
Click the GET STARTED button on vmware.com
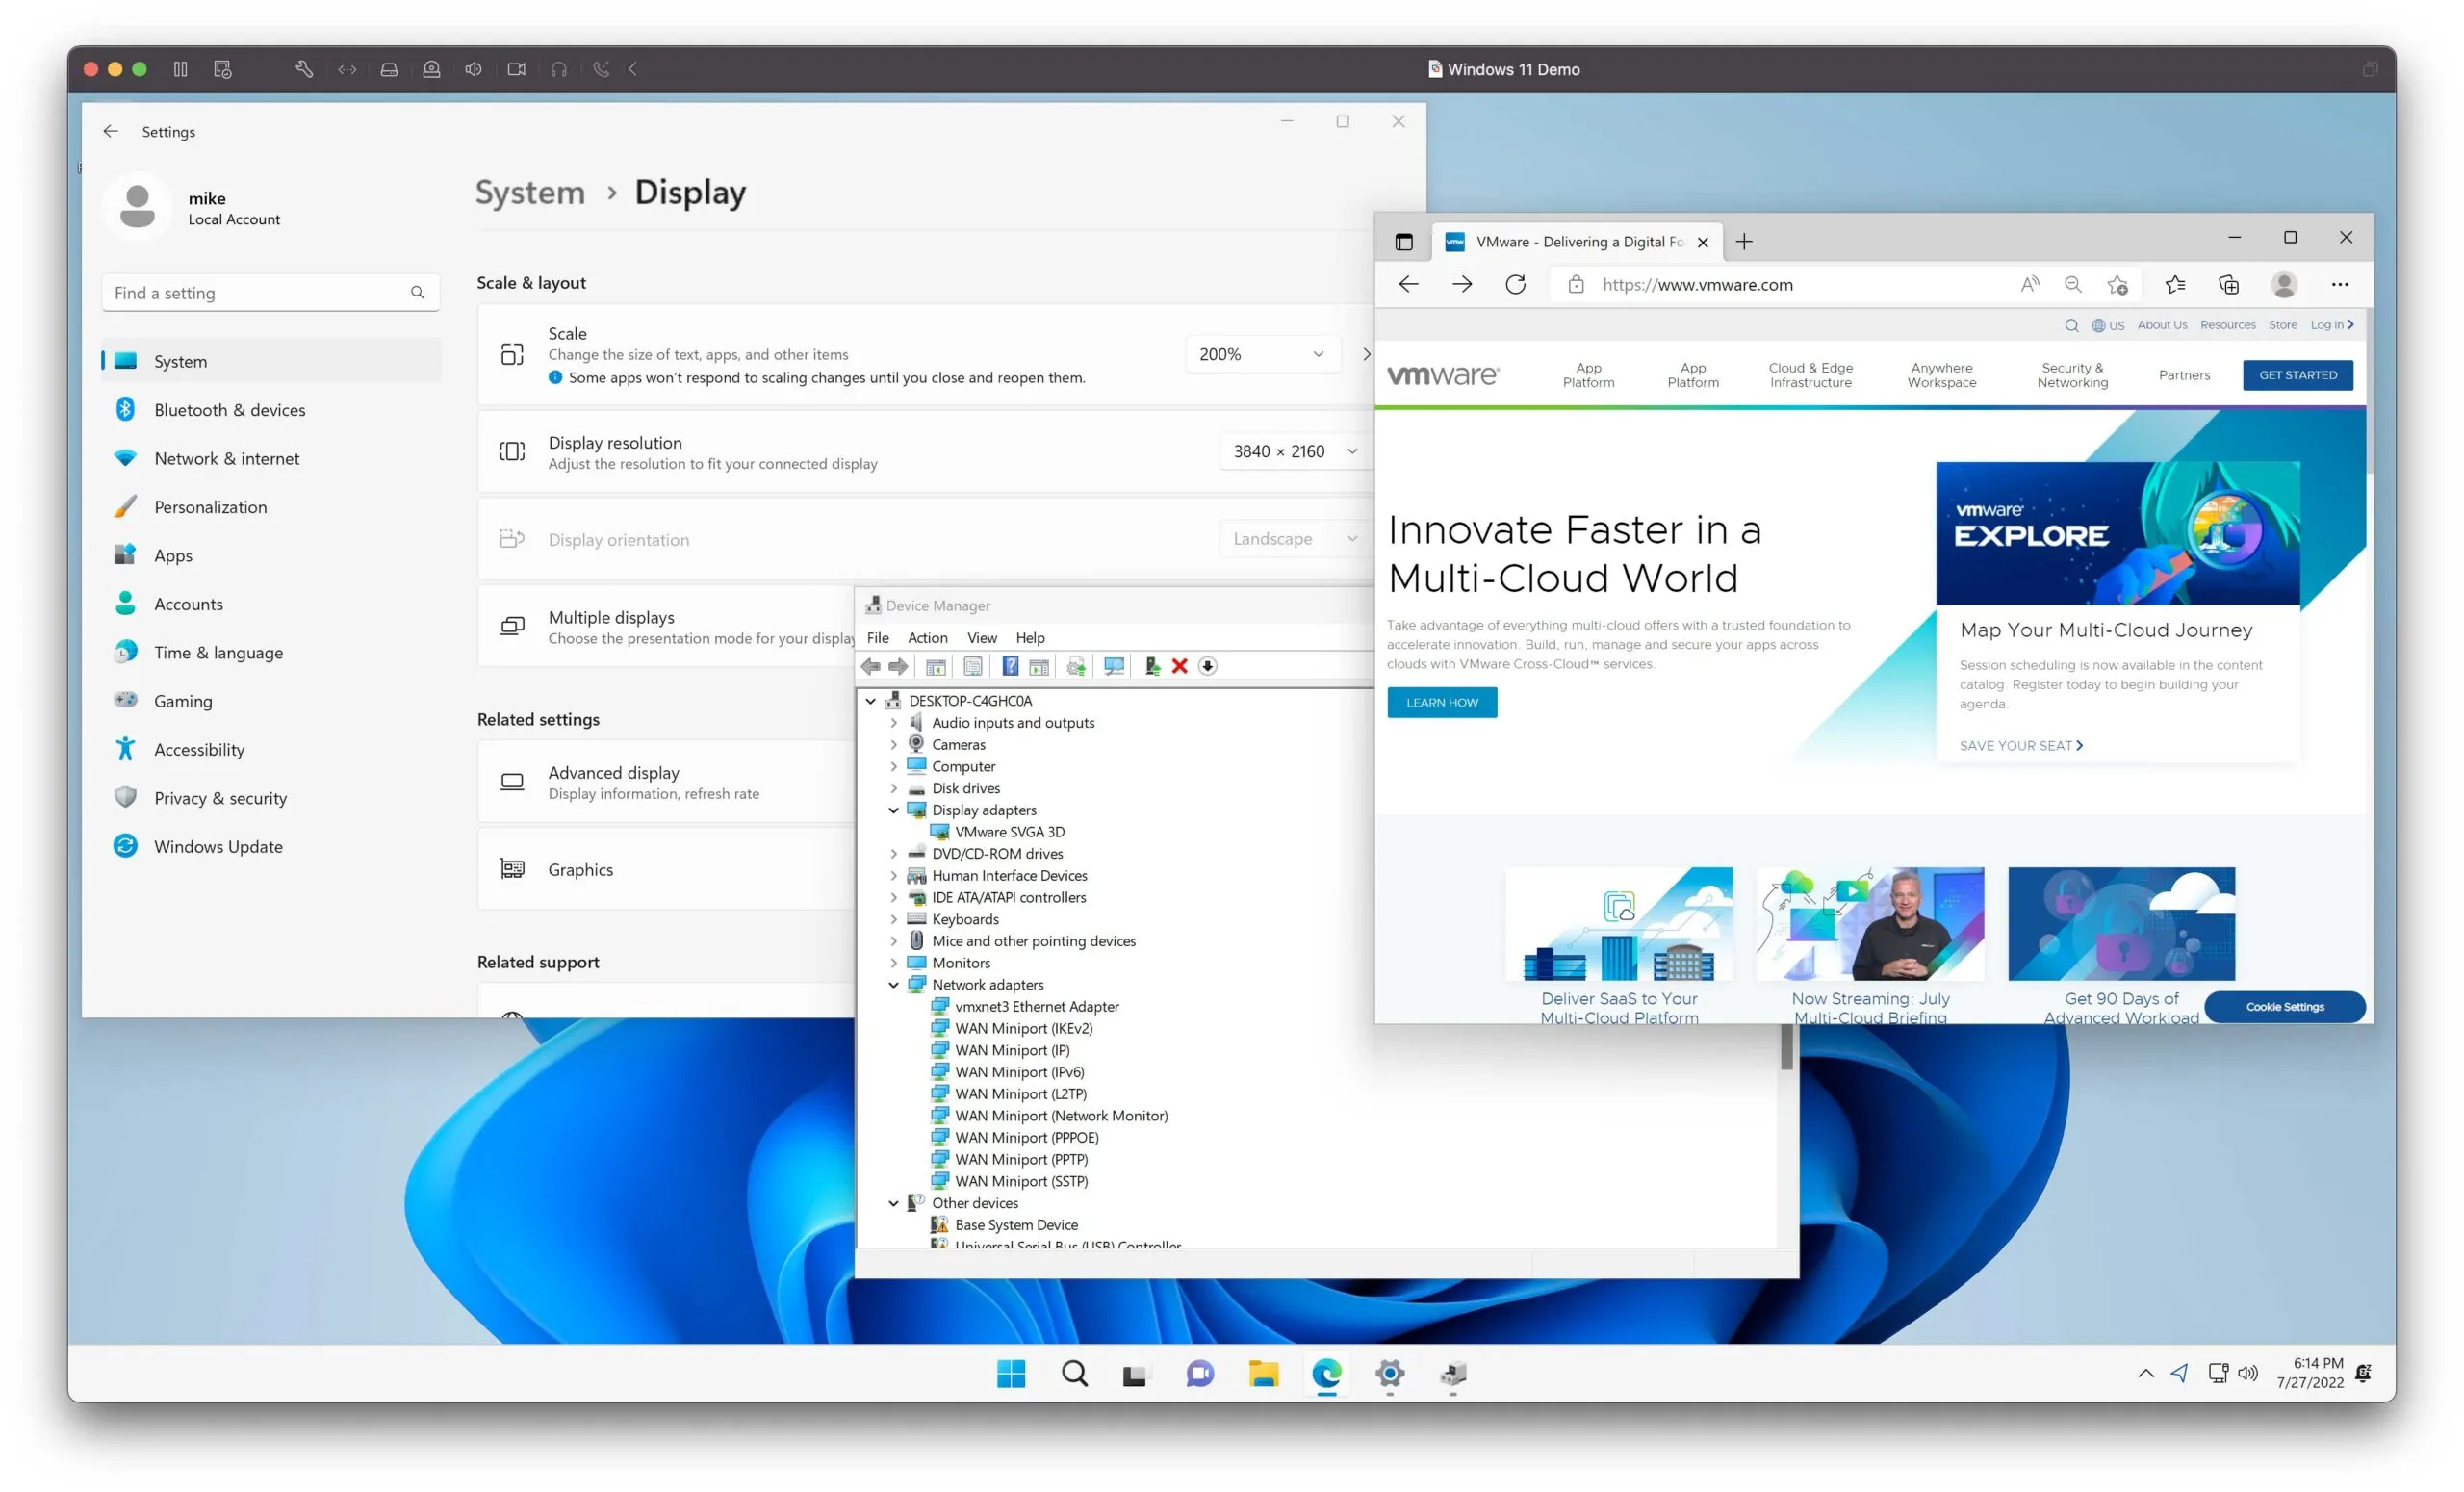[x=2297, y=374]
